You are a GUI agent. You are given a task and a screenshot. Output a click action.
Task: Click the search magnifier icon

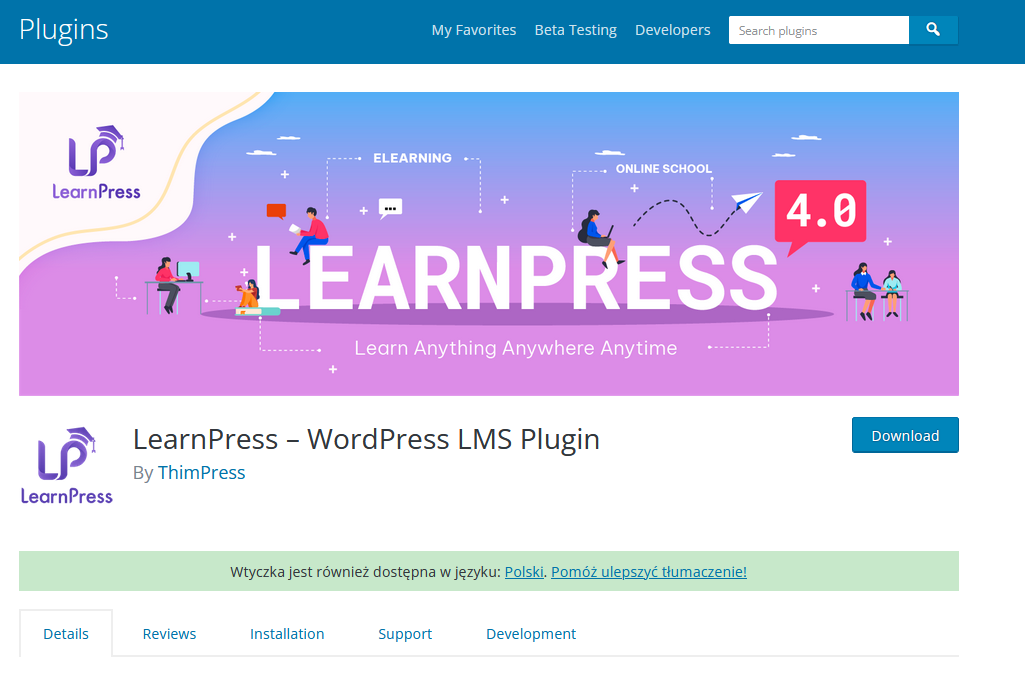pos(933,30)
